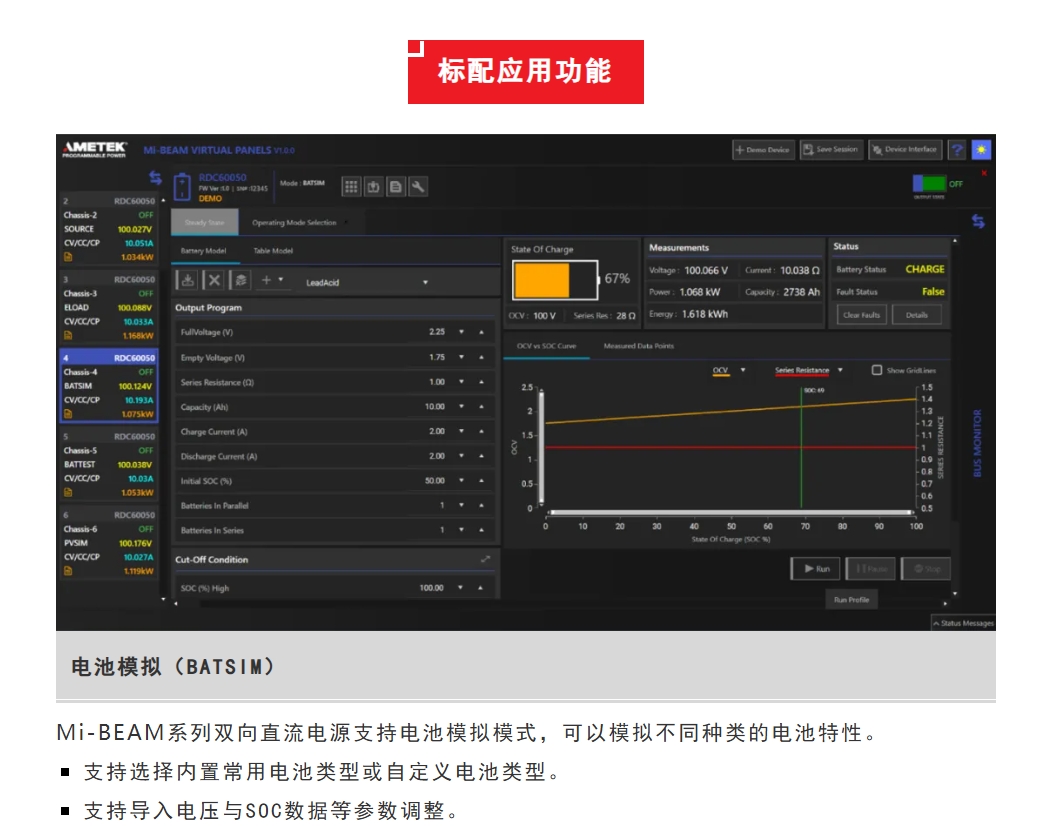Open the wrench settings icon in the device toolbar
Viewport: 1041px width, 826px height.
click(x=418, y=187)
